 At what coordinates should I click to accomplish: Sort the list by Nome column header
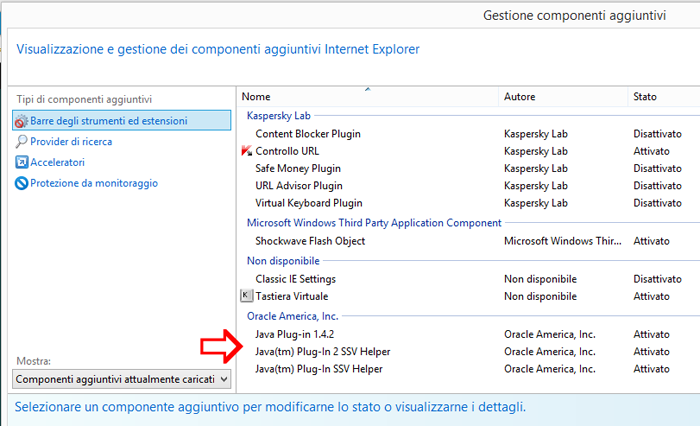point(256,97)
